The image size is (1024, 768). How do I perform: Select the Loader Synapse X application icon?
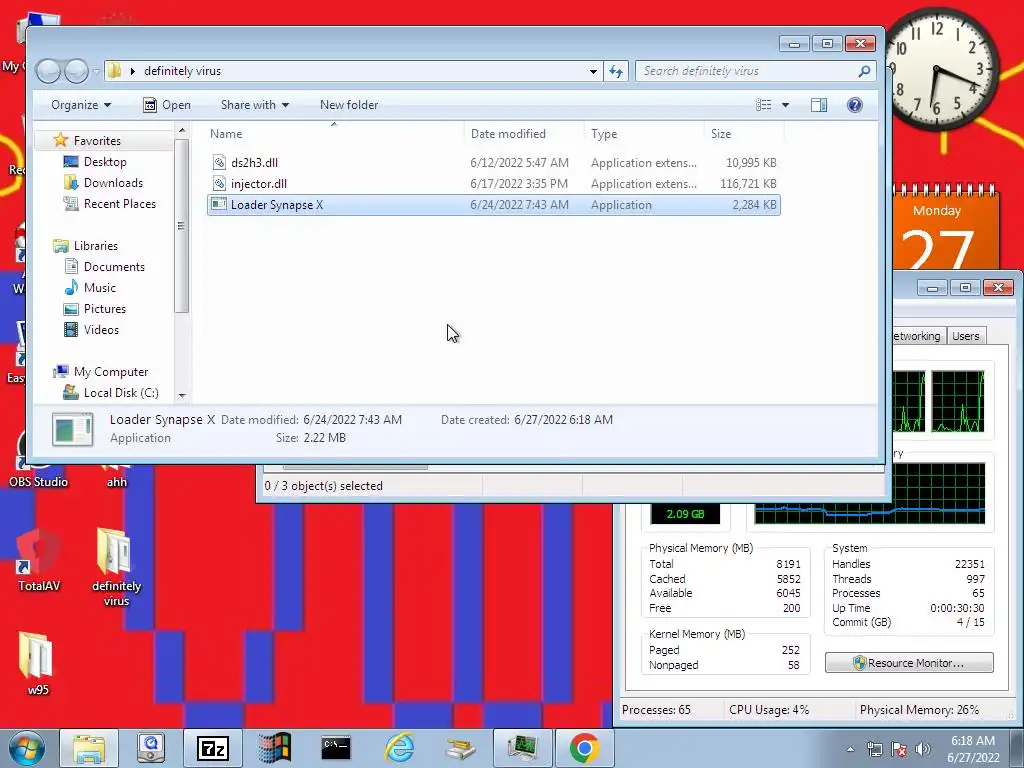[219, 204]
